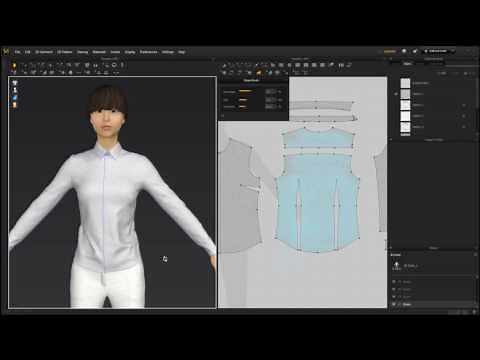Click the eye icon beside second fabric
The width and height of the screenshot is (480, 360).
click(x=396, y=94)
